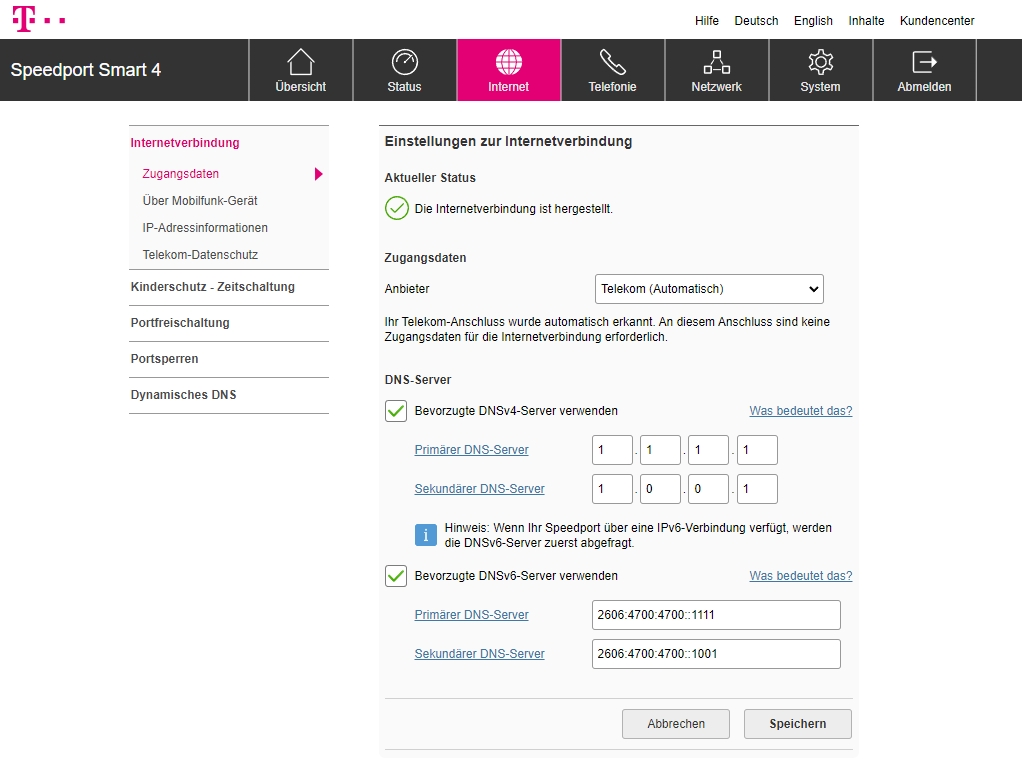This screenshot has height=777, width=1022.
Task: Select IP-Adressinformationen in the sidebar
Action: click(x=205, y=228)
